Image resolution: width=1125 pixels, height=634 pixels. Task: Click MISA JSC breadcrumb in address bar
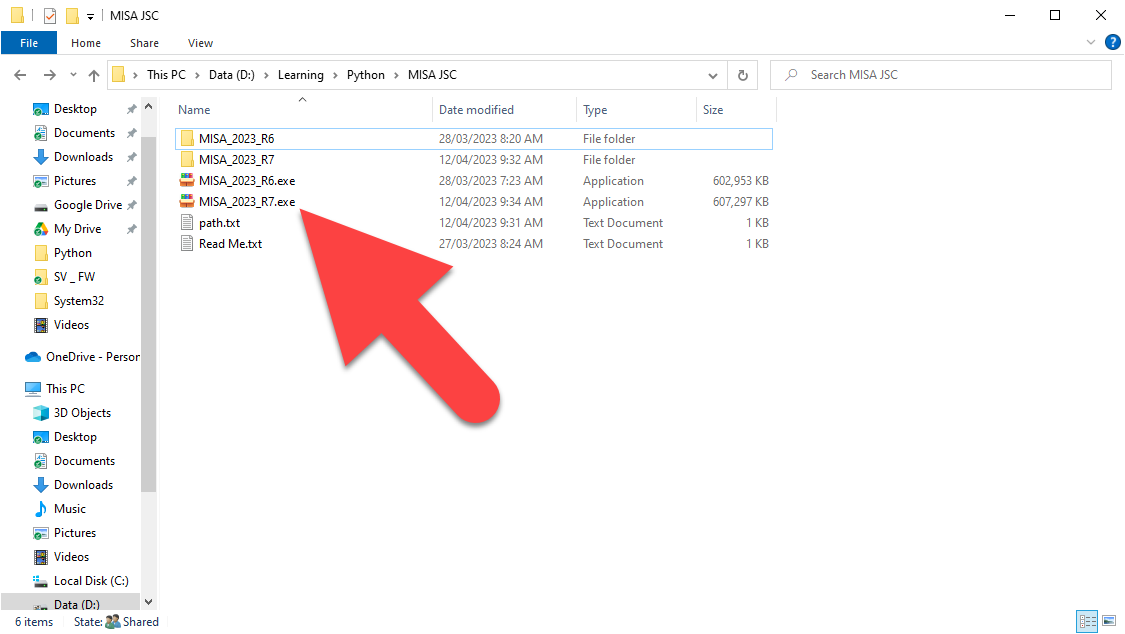click(432, 75)
